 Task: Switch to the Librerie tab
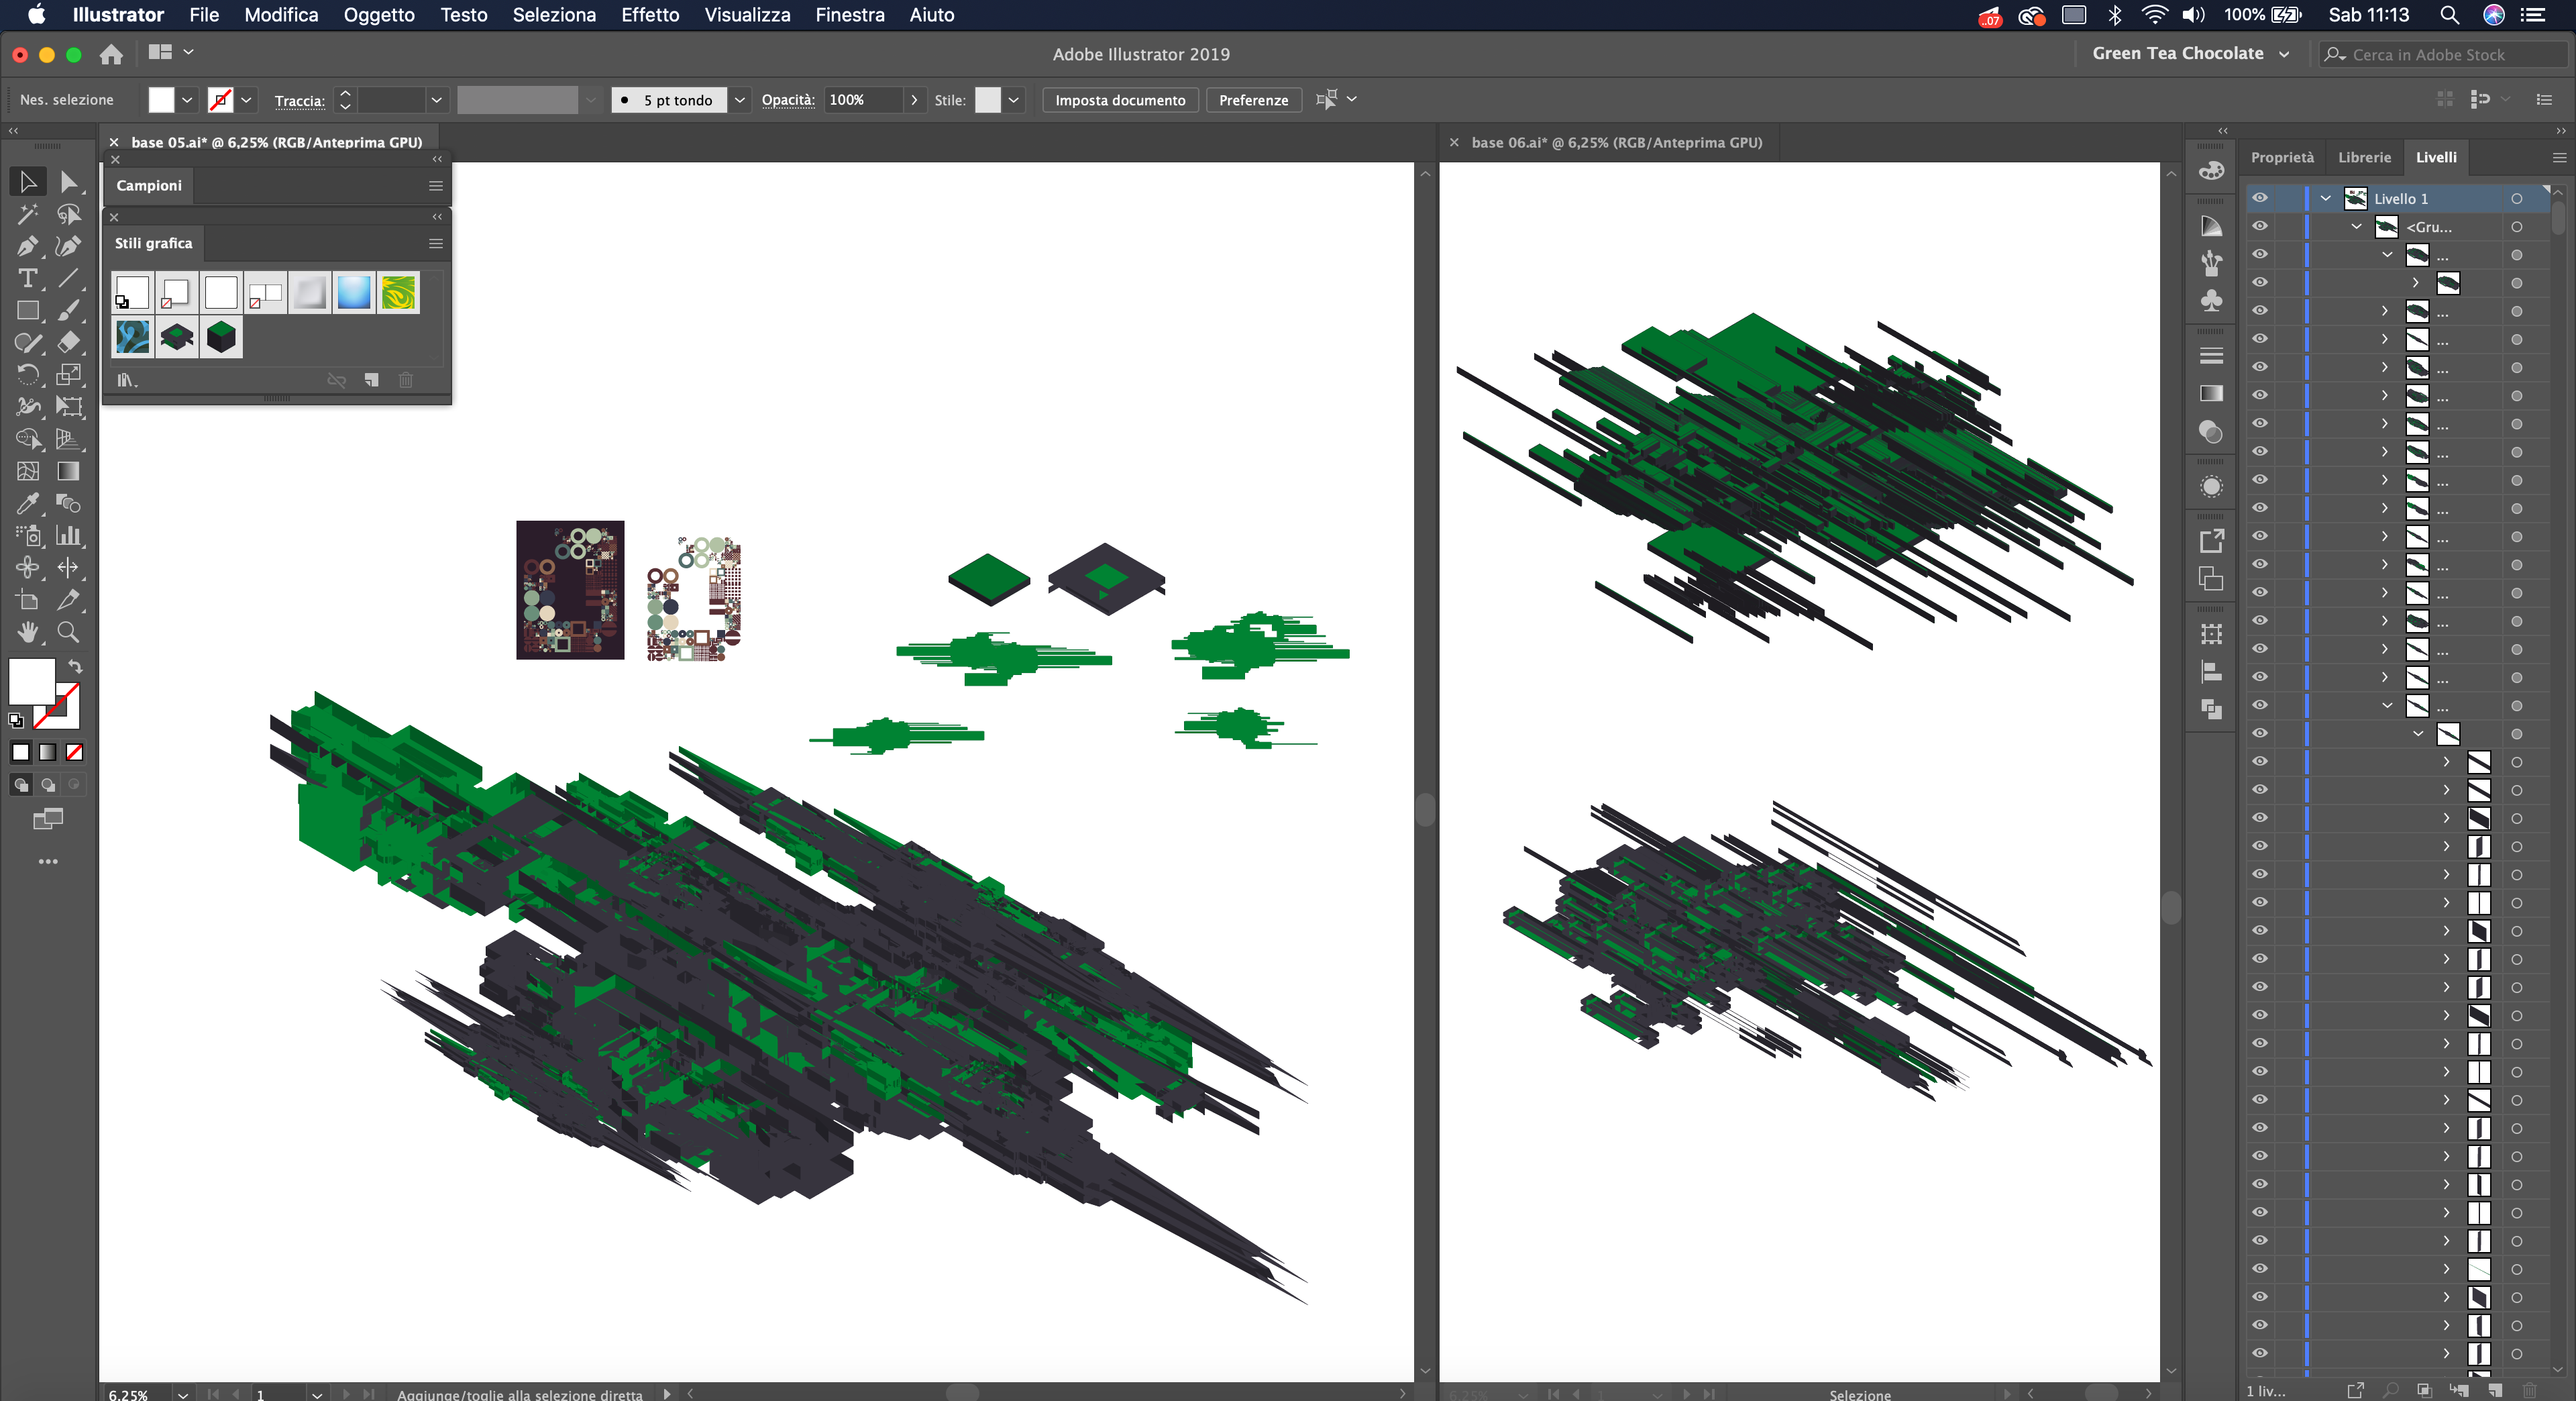point(2364,157)
